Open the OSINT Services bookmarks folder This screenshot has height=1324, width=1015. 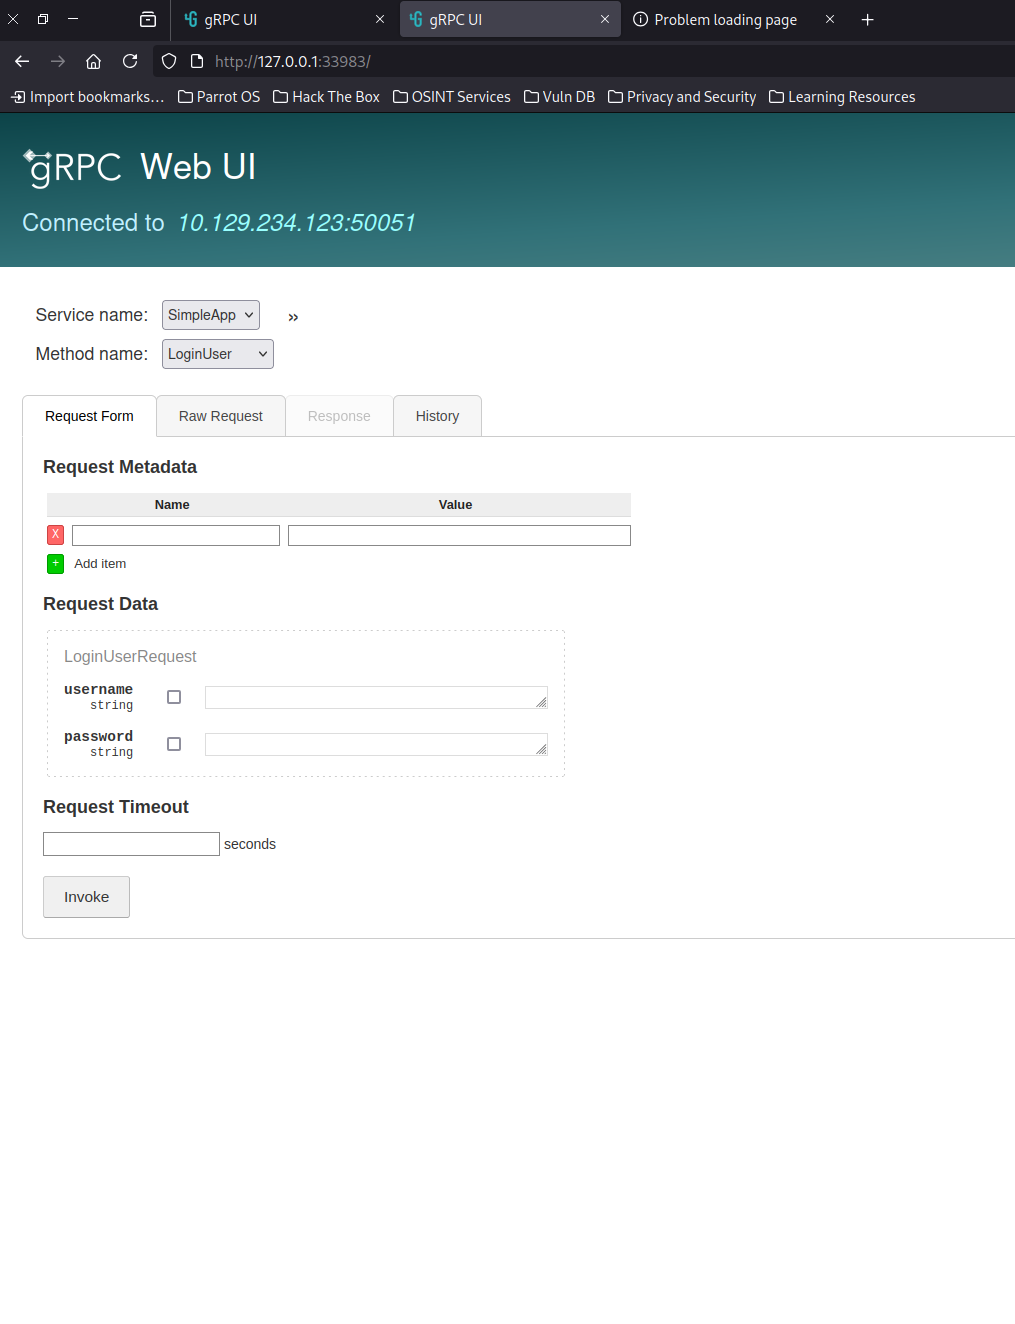click(452, 97)
